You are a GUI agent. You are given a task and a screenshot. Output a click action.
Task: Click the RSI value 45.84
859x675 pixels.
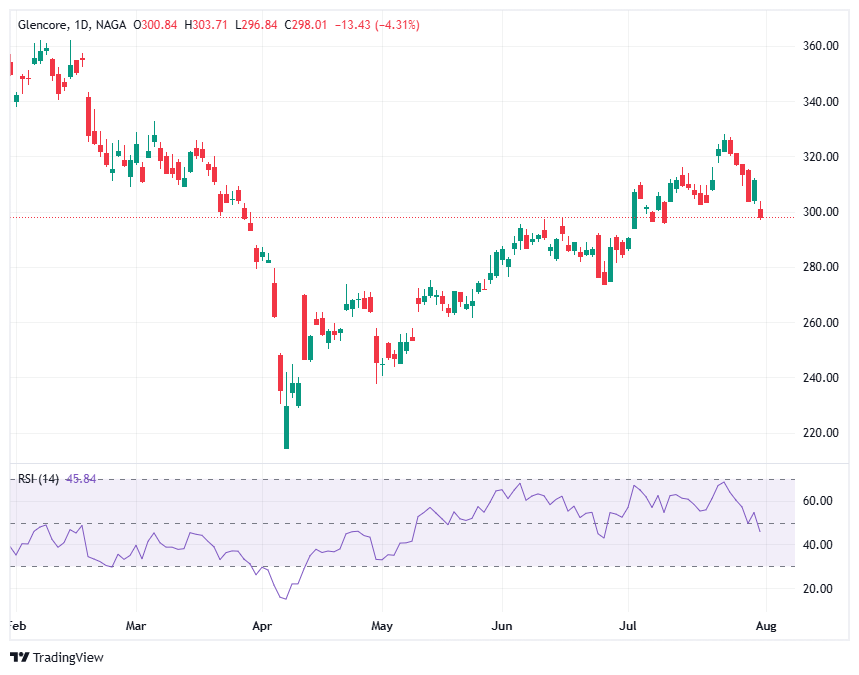(80, 479)
